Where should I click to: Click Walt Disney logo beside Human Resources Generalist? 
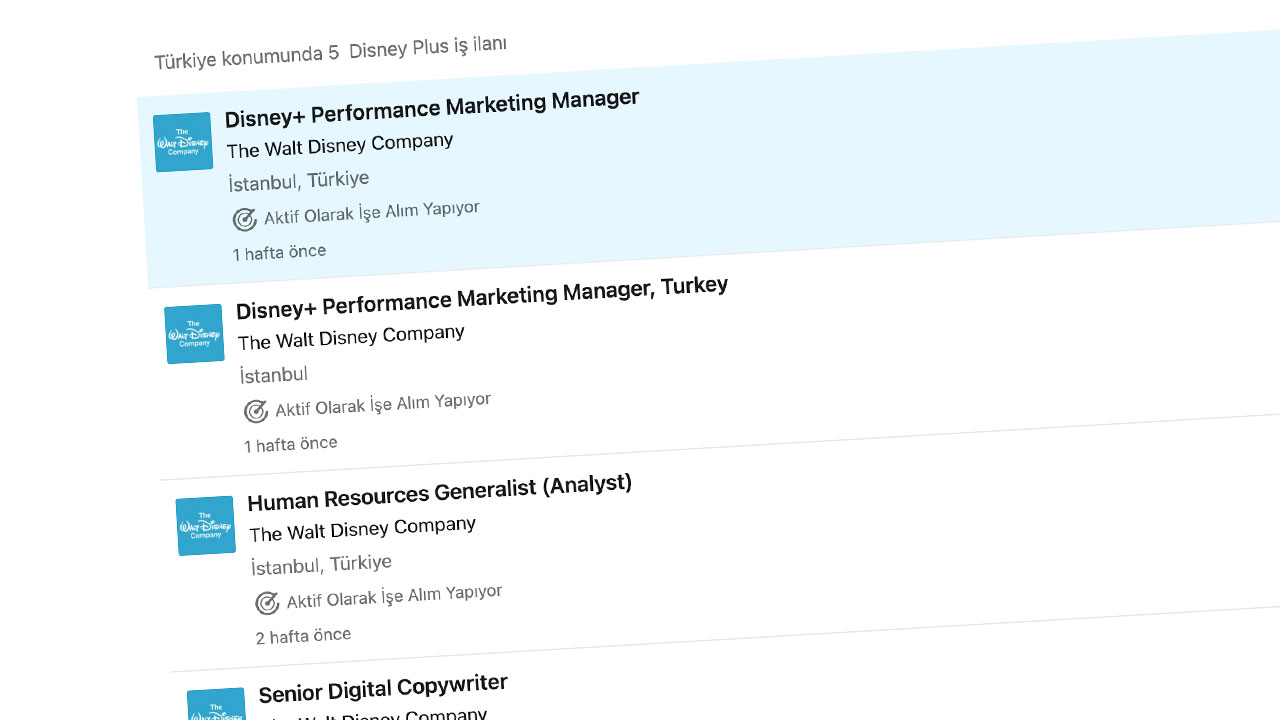point(206,526)
